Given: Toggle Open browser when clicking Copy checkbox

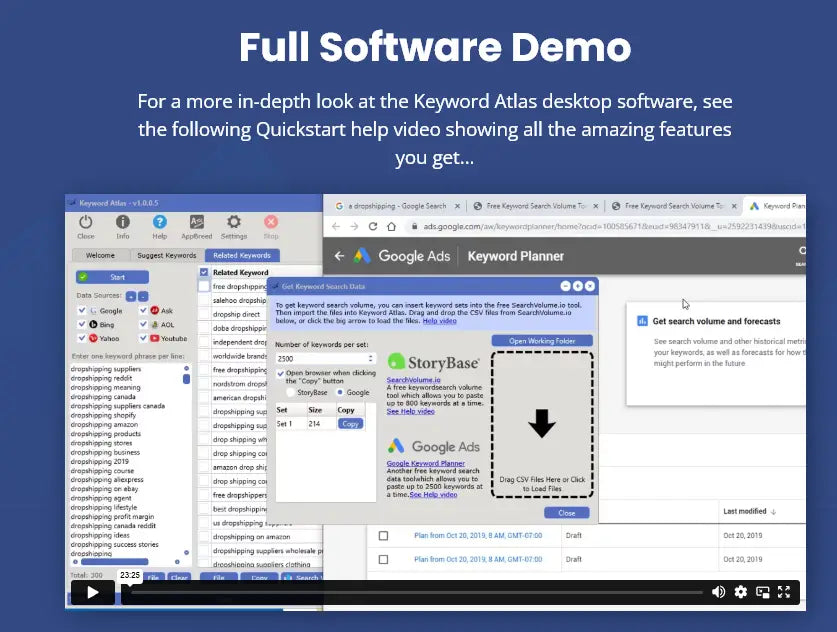Looking at the screenshot, I should pos(280,374).
